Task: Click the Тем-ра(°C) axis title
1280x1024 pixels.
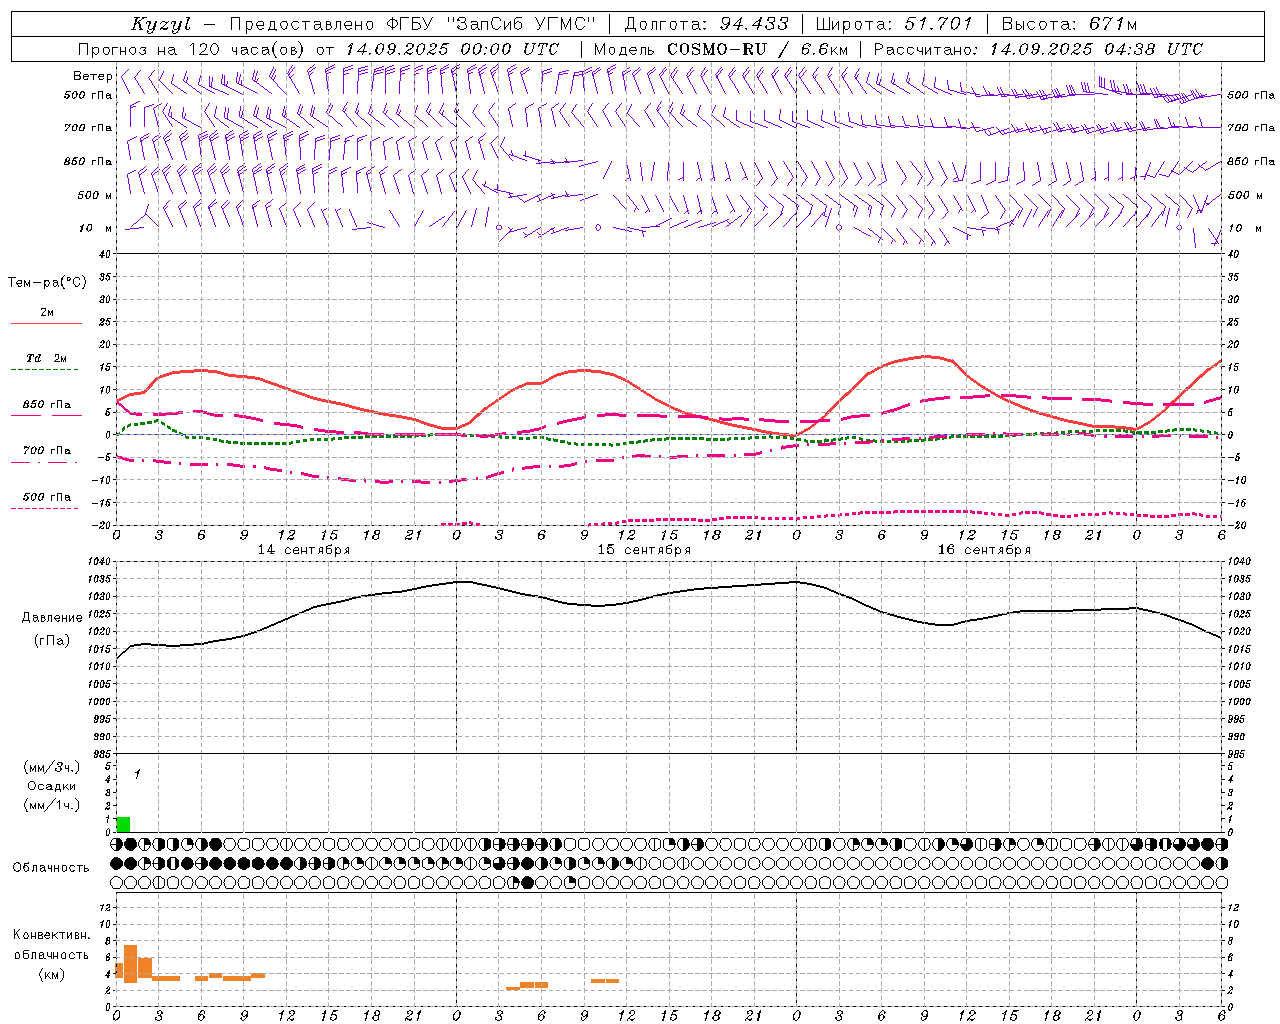Action: click(47, 283)
